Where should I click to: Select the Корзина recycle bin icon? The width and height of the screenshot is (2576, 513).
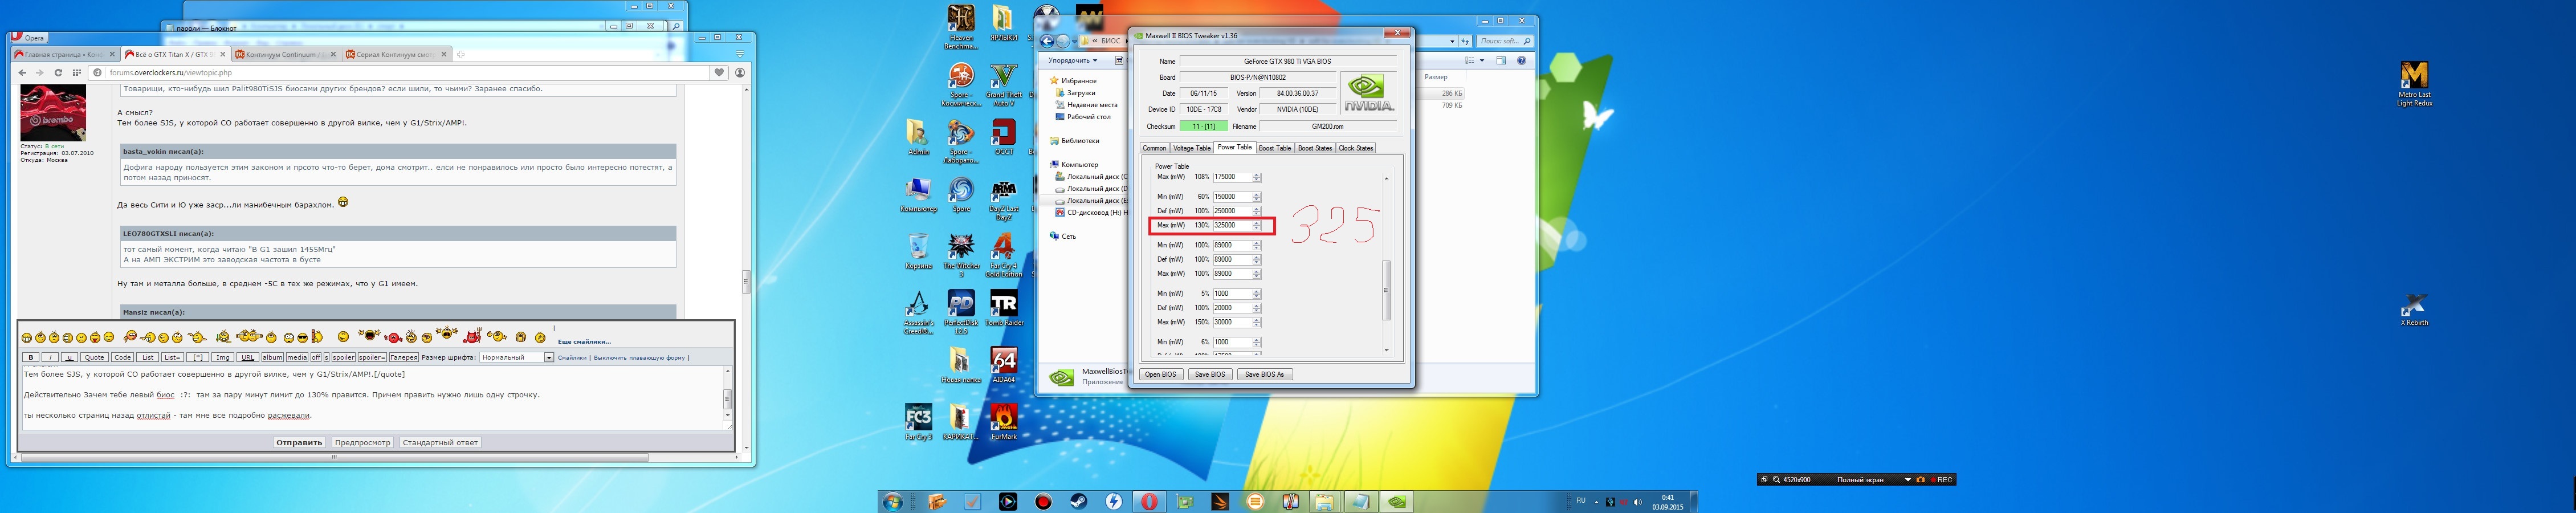918,252
